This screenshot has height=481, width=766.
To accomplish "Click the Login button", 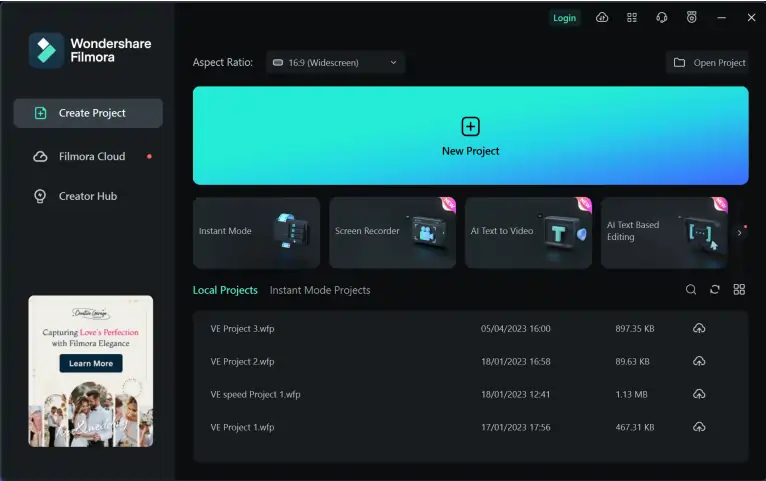I will 564,18.
